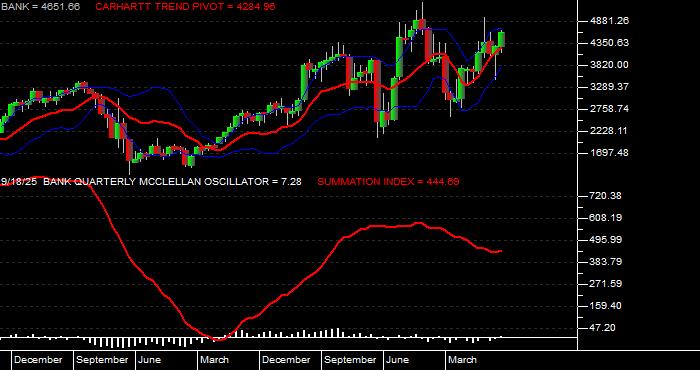
Task: Click the 9/18/25 date label
Action: [20, 181]
